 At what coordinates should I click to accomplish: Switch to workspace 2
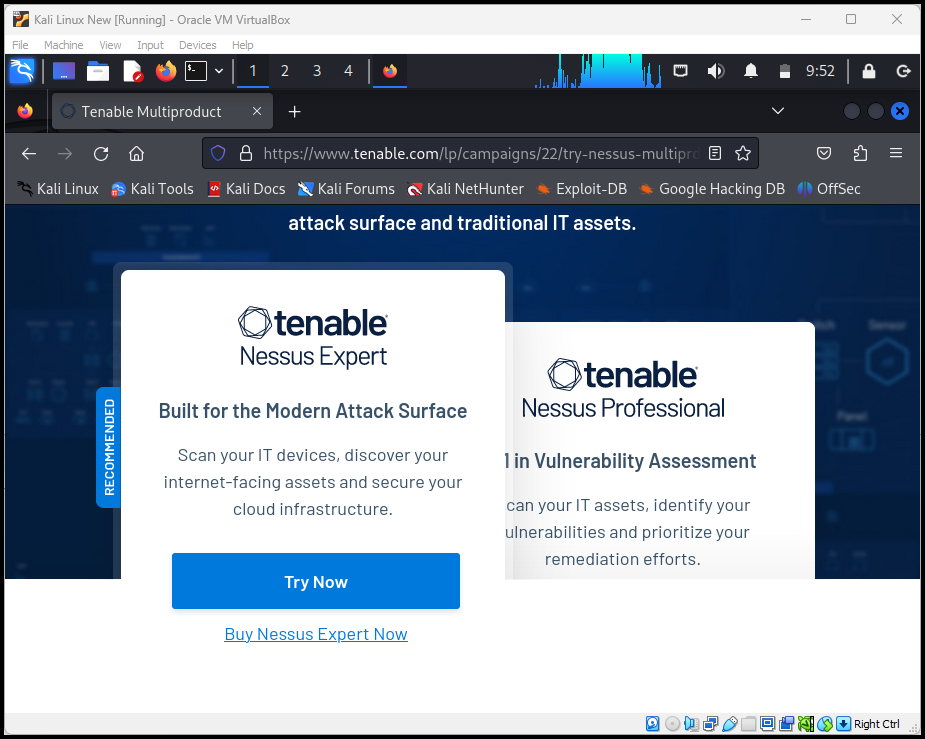pyautogui.click(x=284, y=71)
